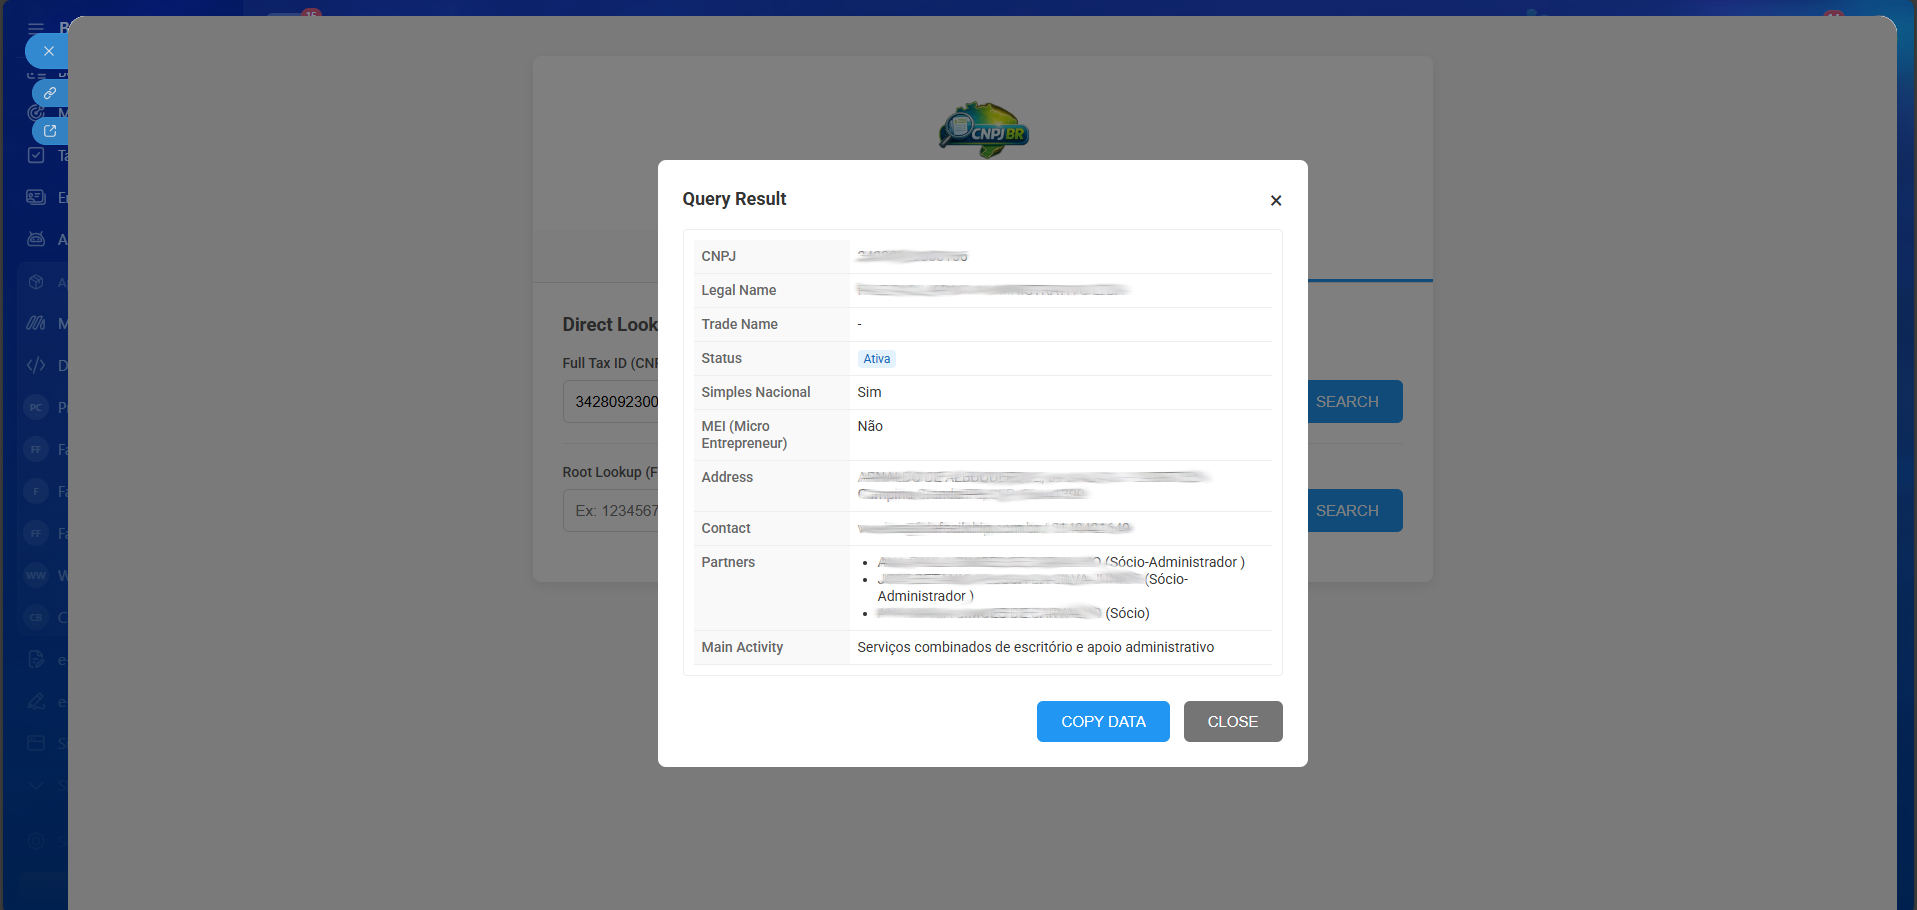The width and height of the screenshot is (1917, 910).
Task: Click the robot icon in the sidebar
Action: coord(36,240)
